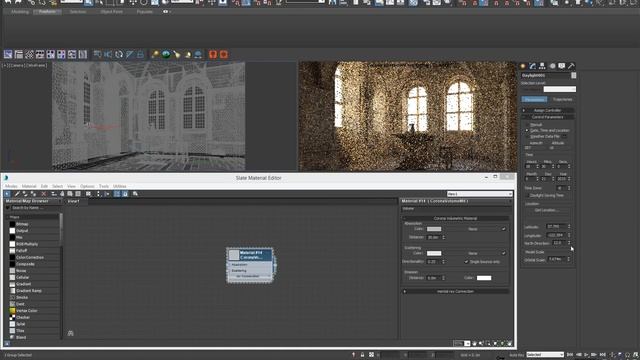Click the Play Animation button
Image resolution: width=640 pixels, height=360 pixels.
[587, 355]
